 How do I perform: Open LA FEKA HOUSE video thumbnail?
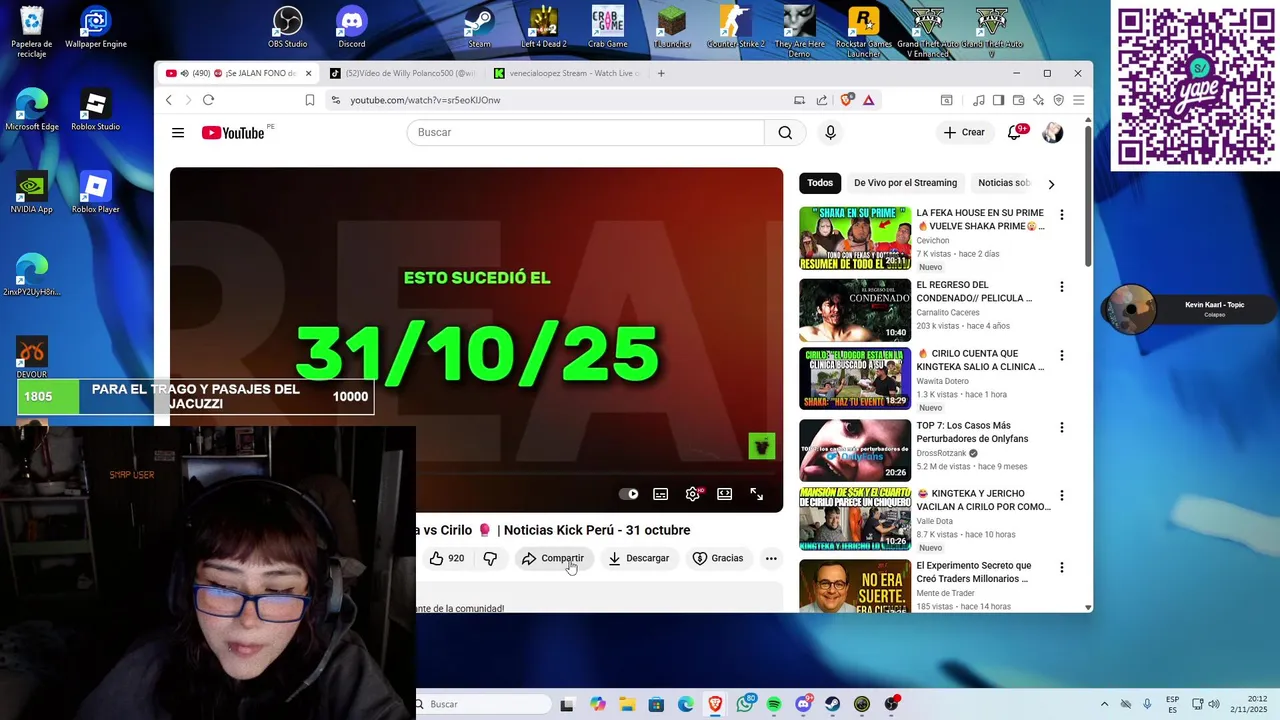(855, 239)
